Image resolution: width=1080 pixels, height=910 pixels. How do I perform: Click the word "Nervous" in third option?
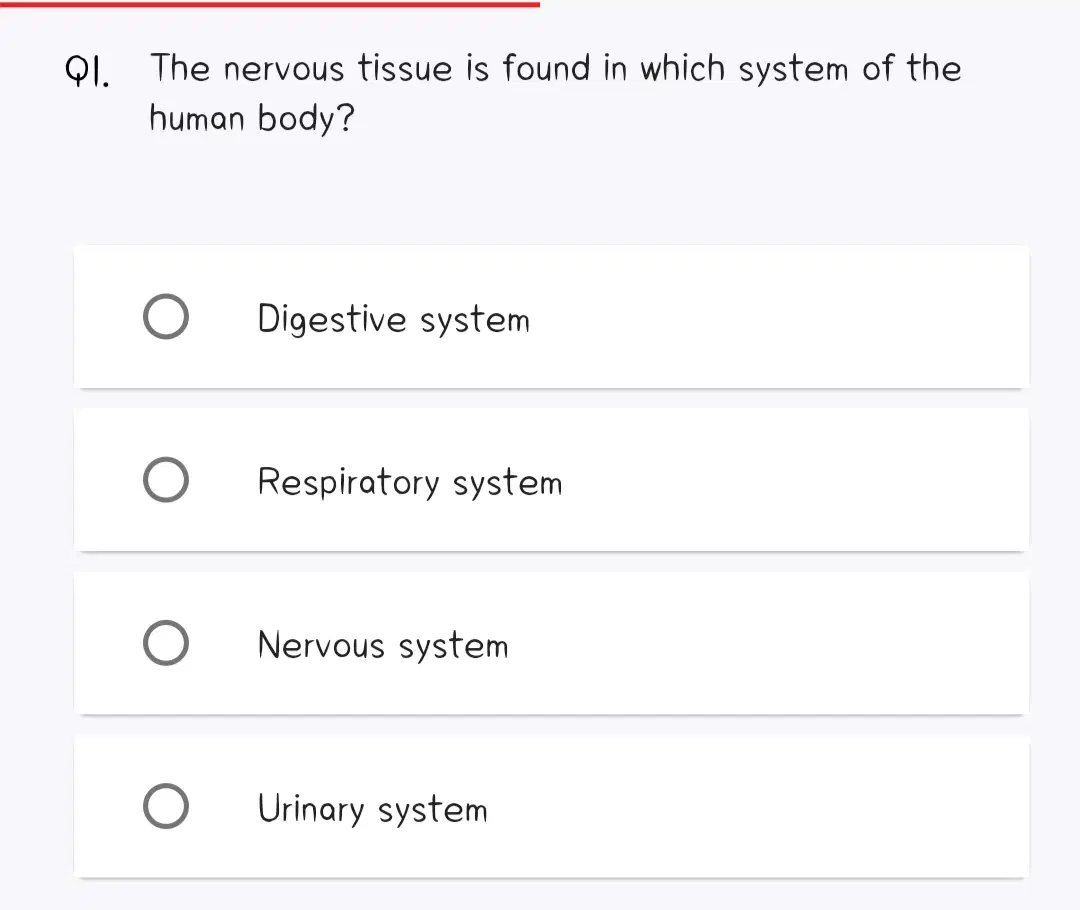(321, 645)
